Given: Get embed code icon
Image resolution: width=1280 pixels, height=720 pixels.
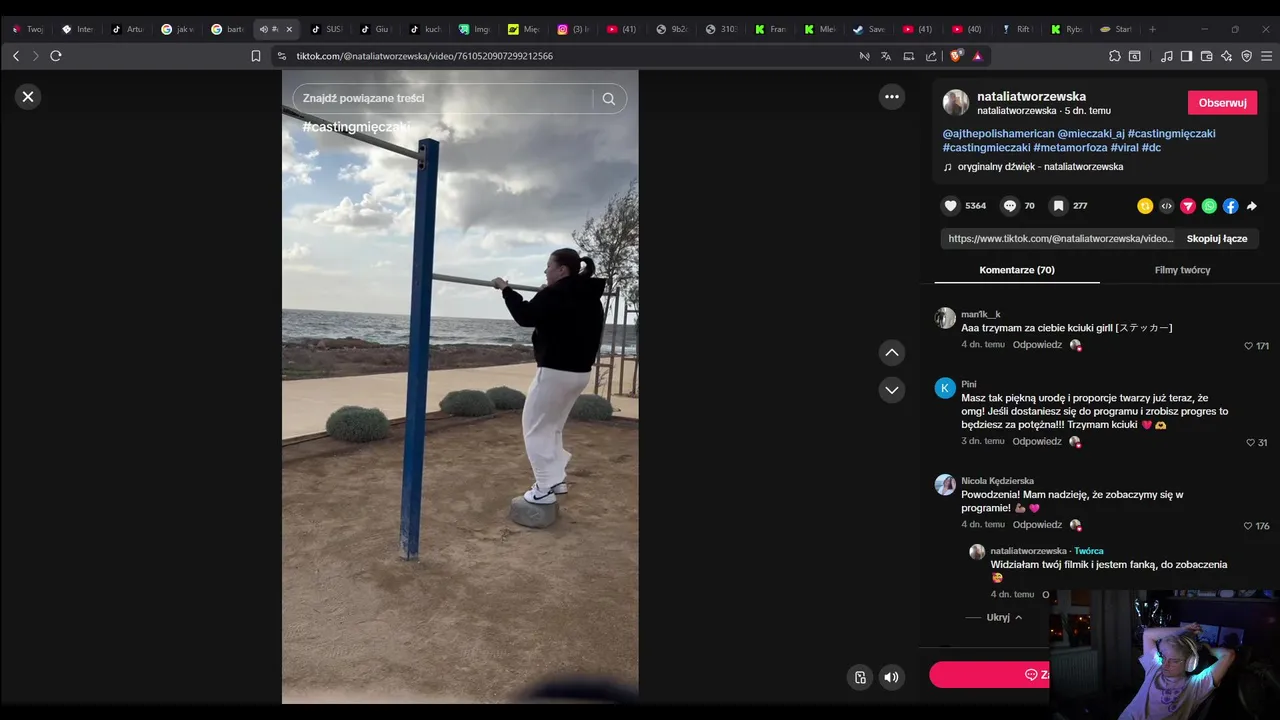Looking at the screenshot, I should coord(1166,206).
